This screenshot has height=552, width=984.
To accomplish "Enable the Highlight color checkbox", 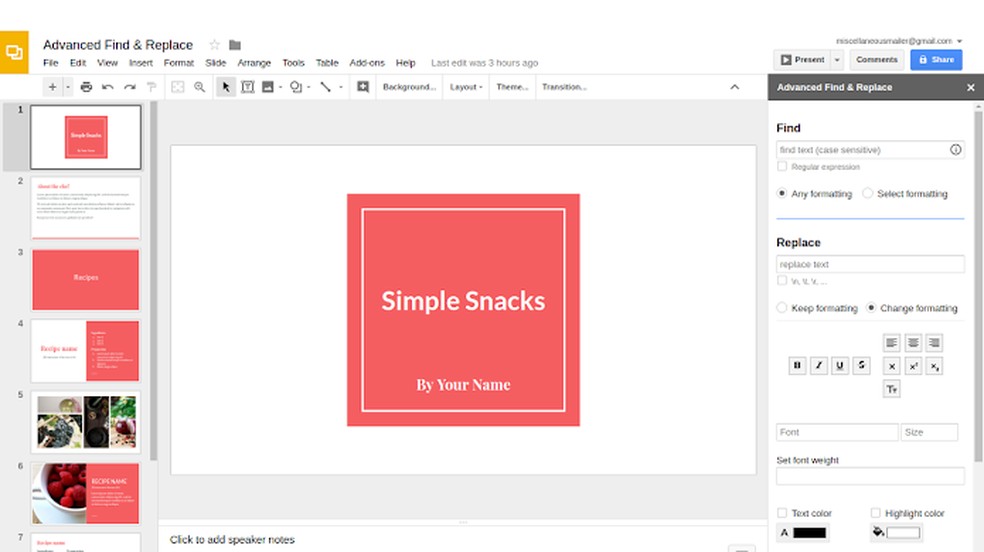I will tap(875, 512).
